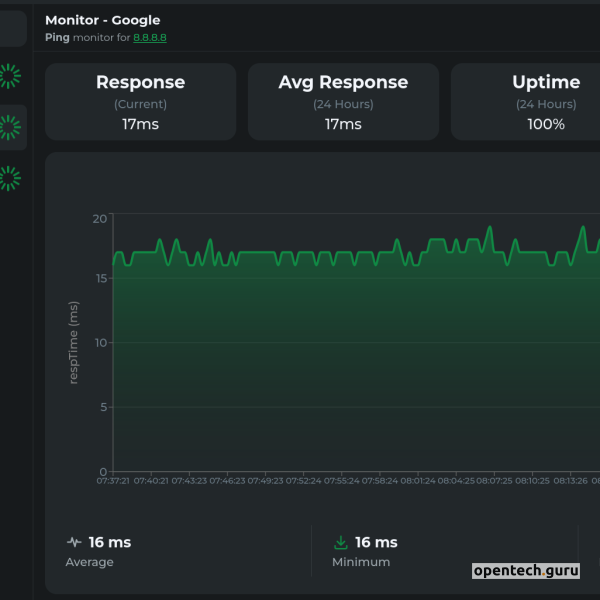The height and width of the screenshot is (600, 600).
Task: Click the 08:07:25 time axis label
Action: click(x=494, y=481)
